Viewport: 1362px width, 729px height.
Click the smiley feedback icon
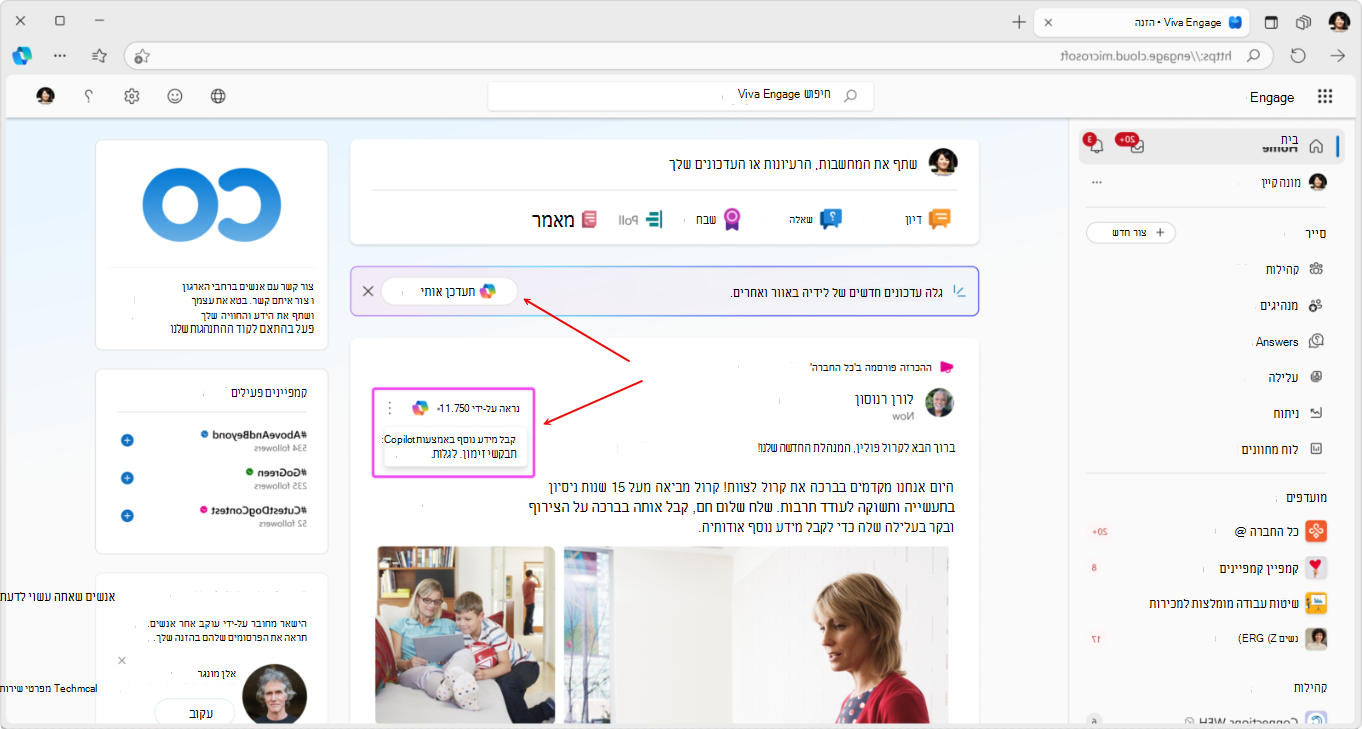click(175, 96)
